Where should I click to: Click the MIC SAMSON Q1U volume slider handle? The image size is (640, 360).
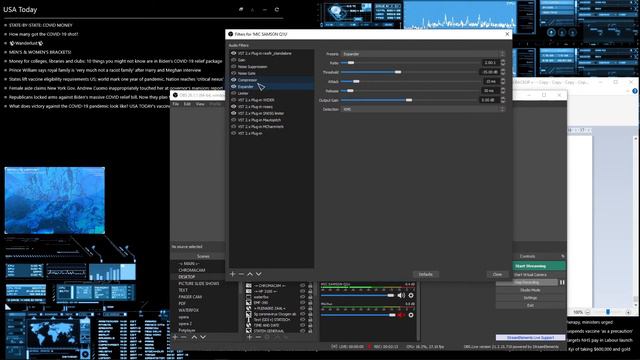[x=391, y=295]
